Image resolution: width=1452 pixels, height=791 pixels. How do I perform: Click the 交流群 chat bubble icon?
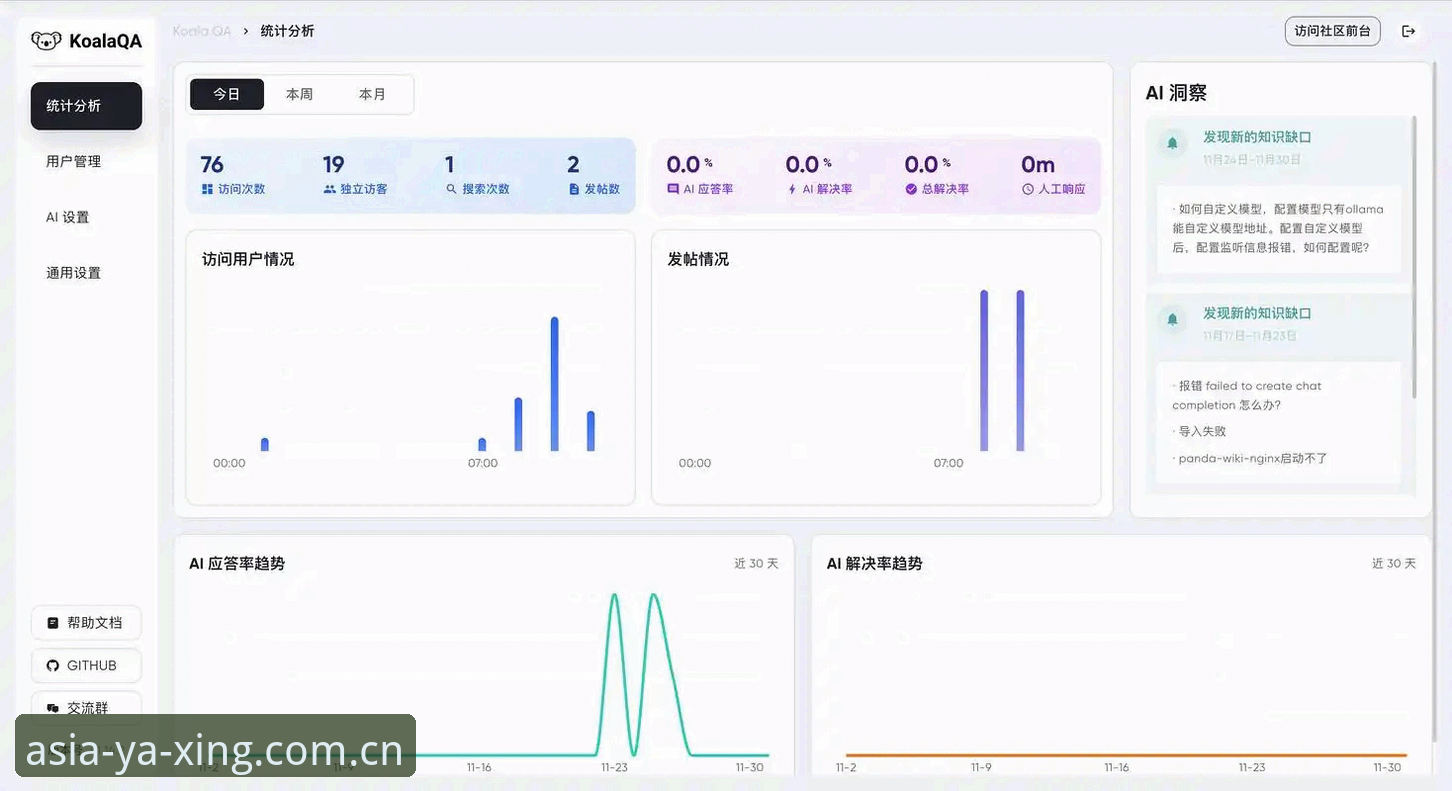click(x=53, y=708)
